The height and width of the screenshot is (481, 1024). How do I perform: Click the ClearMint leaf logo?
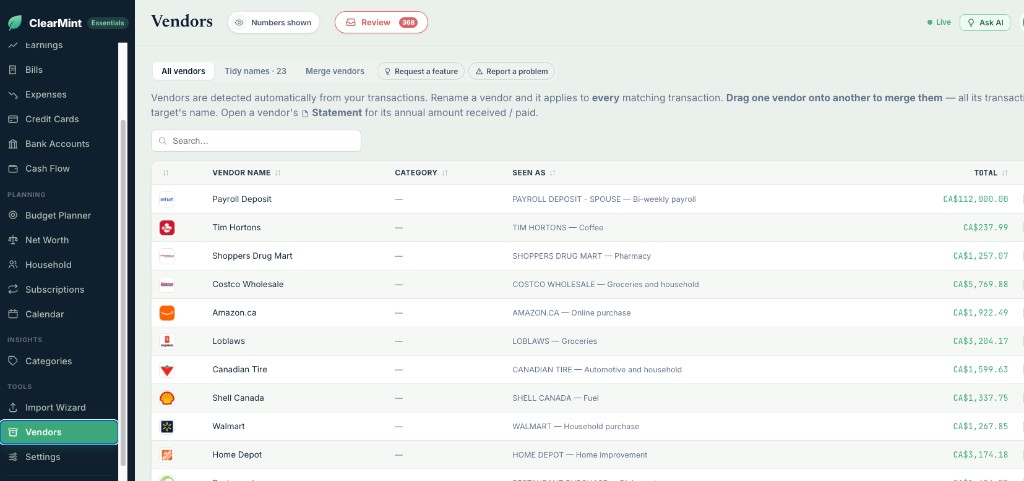click(14, 23)
